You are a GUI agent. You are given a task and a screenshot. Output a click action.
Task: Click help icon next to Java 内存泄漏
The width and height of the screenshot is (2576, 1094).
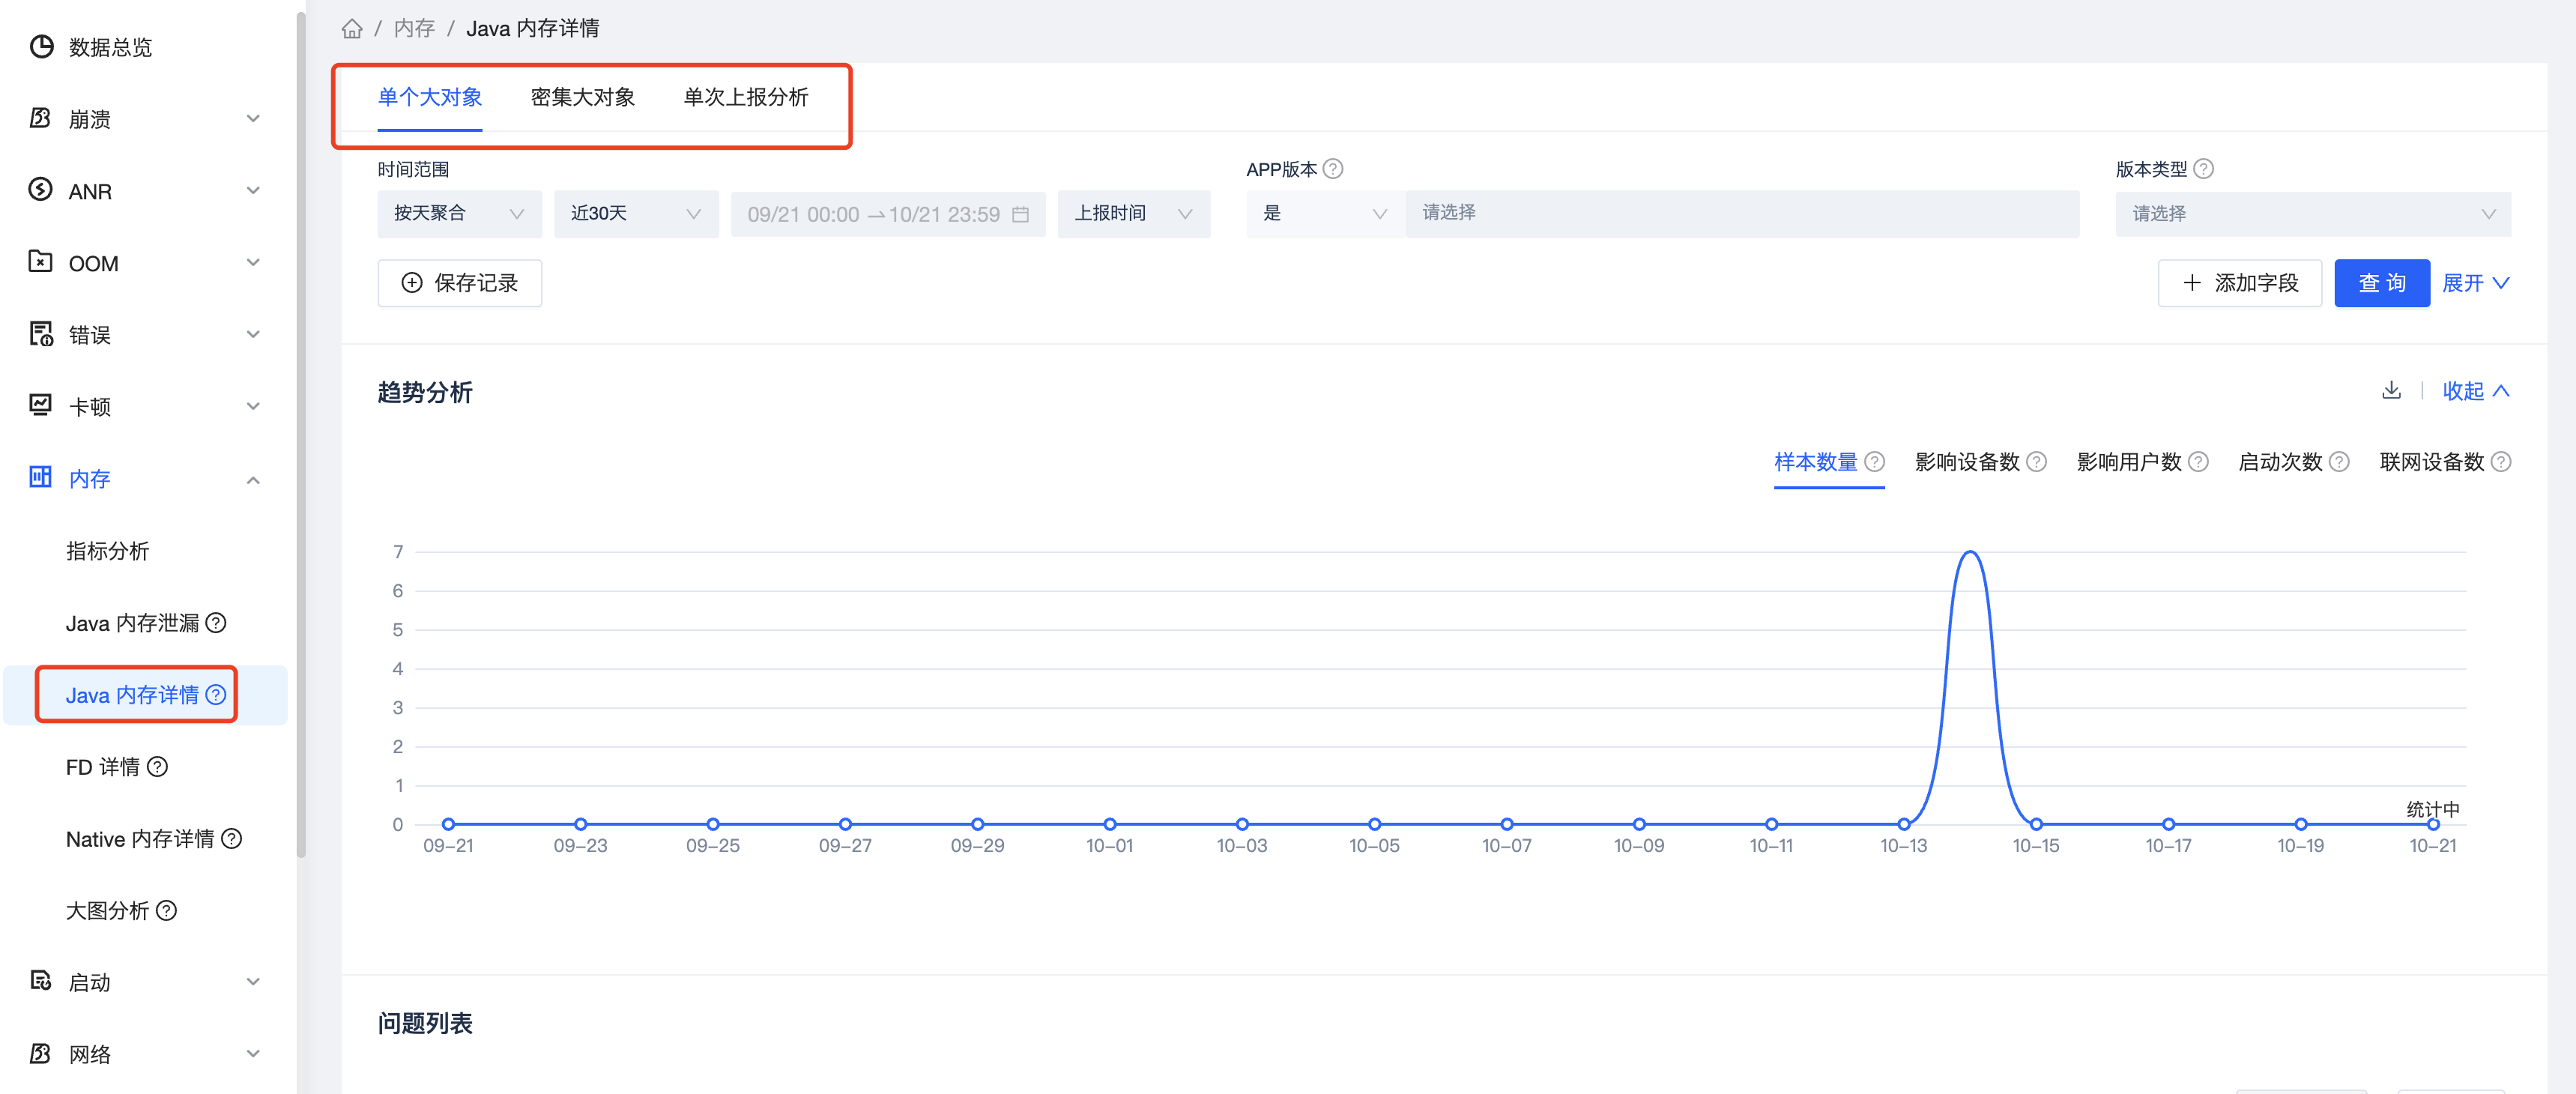(216, 623)
